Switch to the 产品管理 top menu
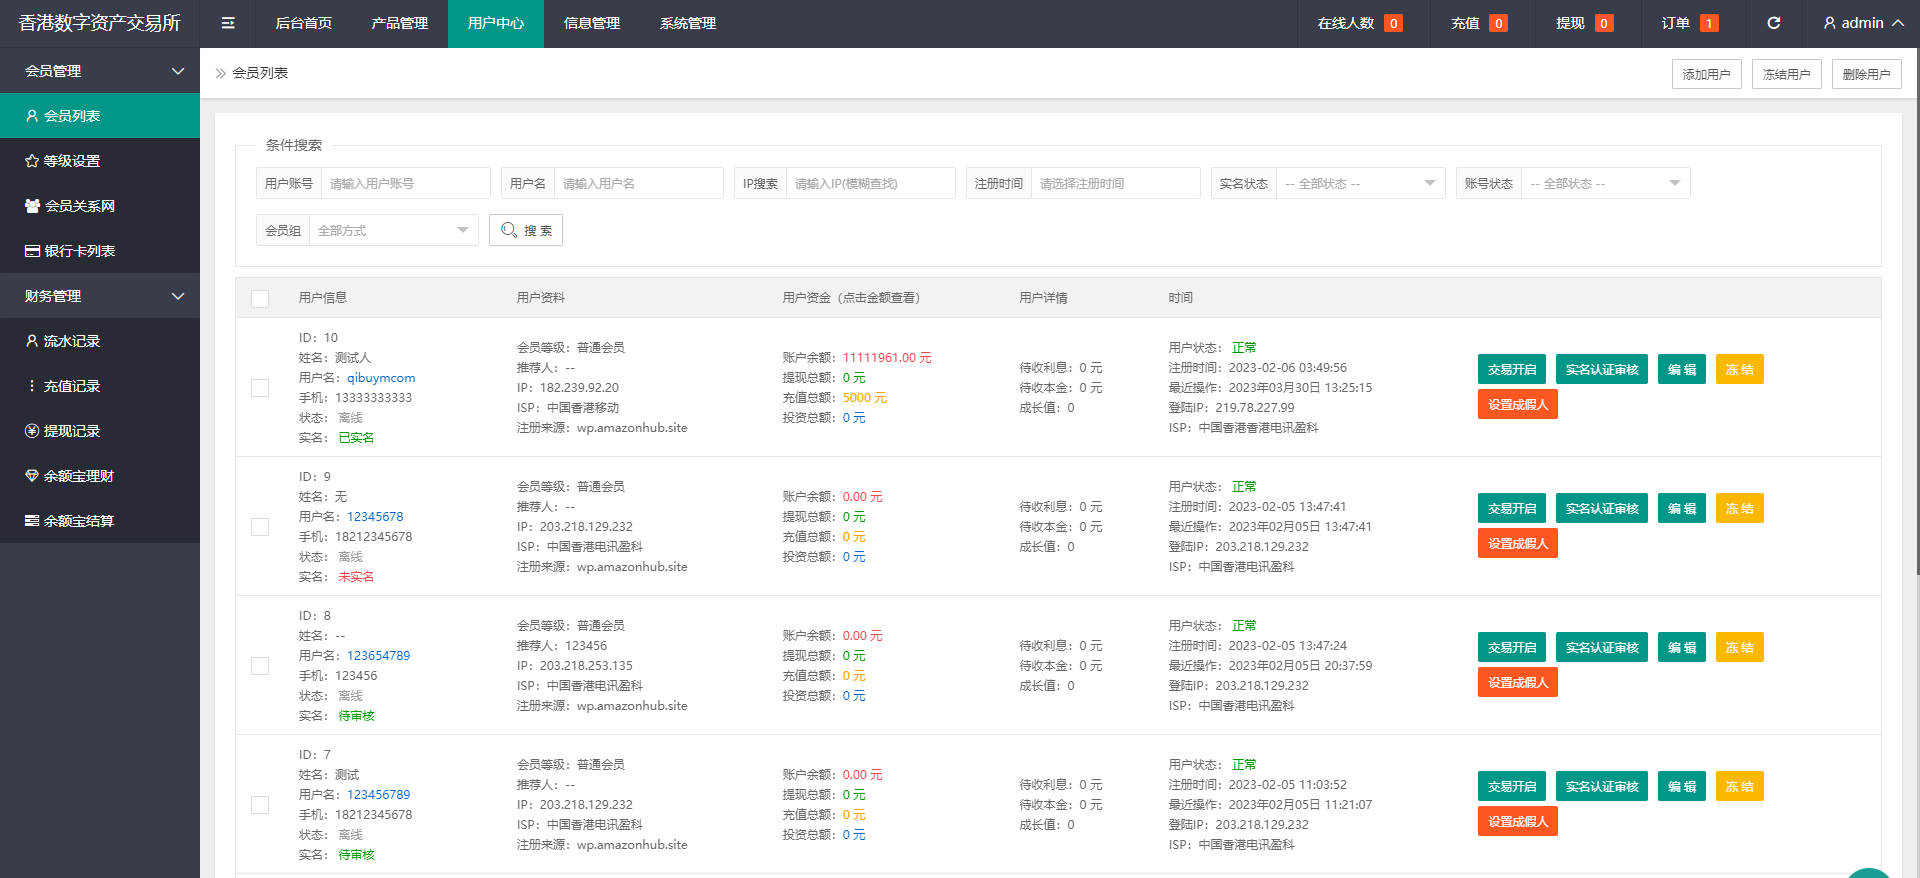 (399, 23)
